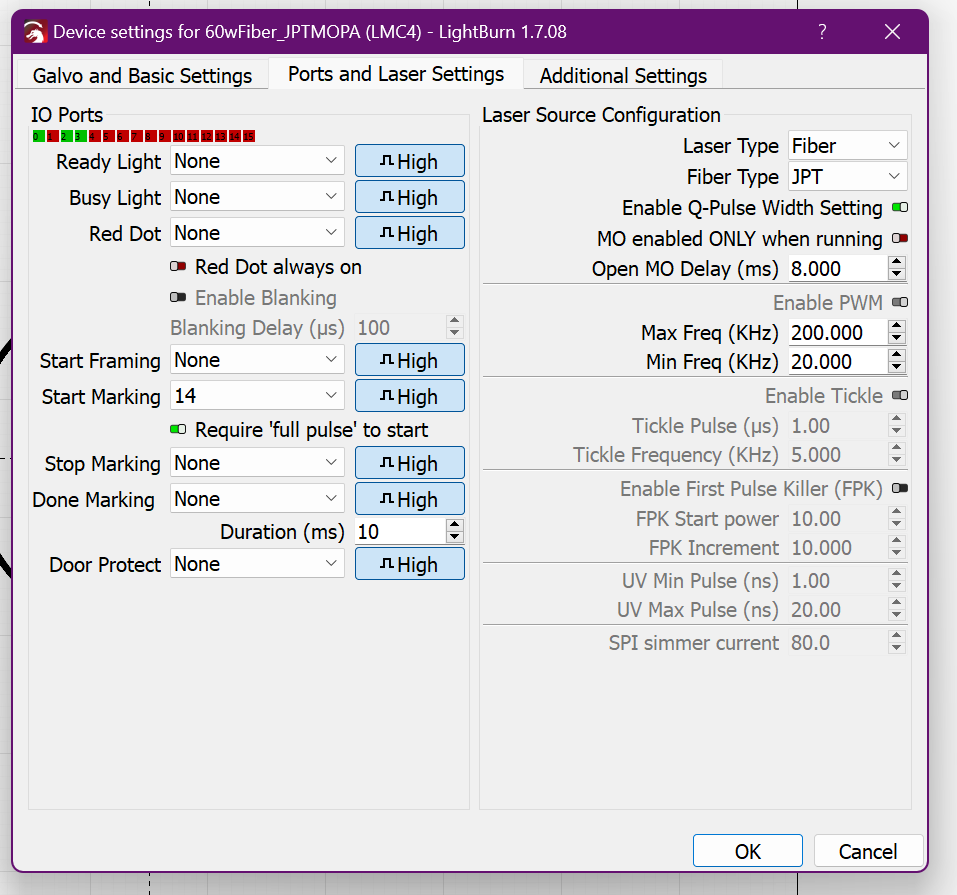Click the Tickle Pulse (µs) field
The image size is (957, 895).
pyautogui.click(x=839, y=426)
